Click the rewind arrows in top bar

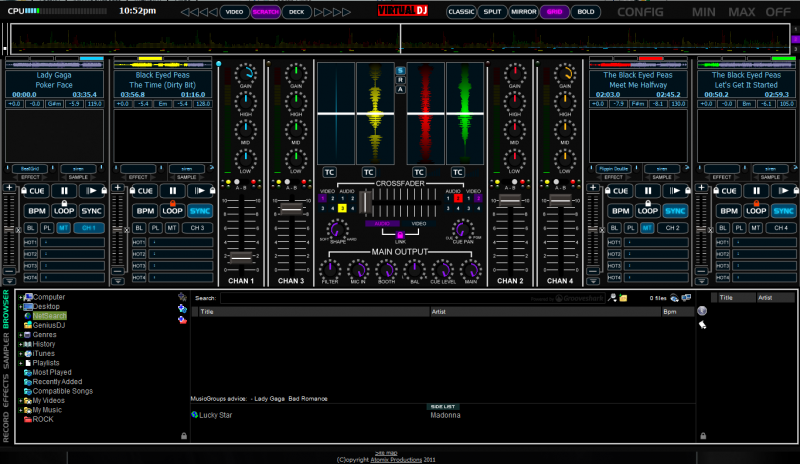coord(199,12)
